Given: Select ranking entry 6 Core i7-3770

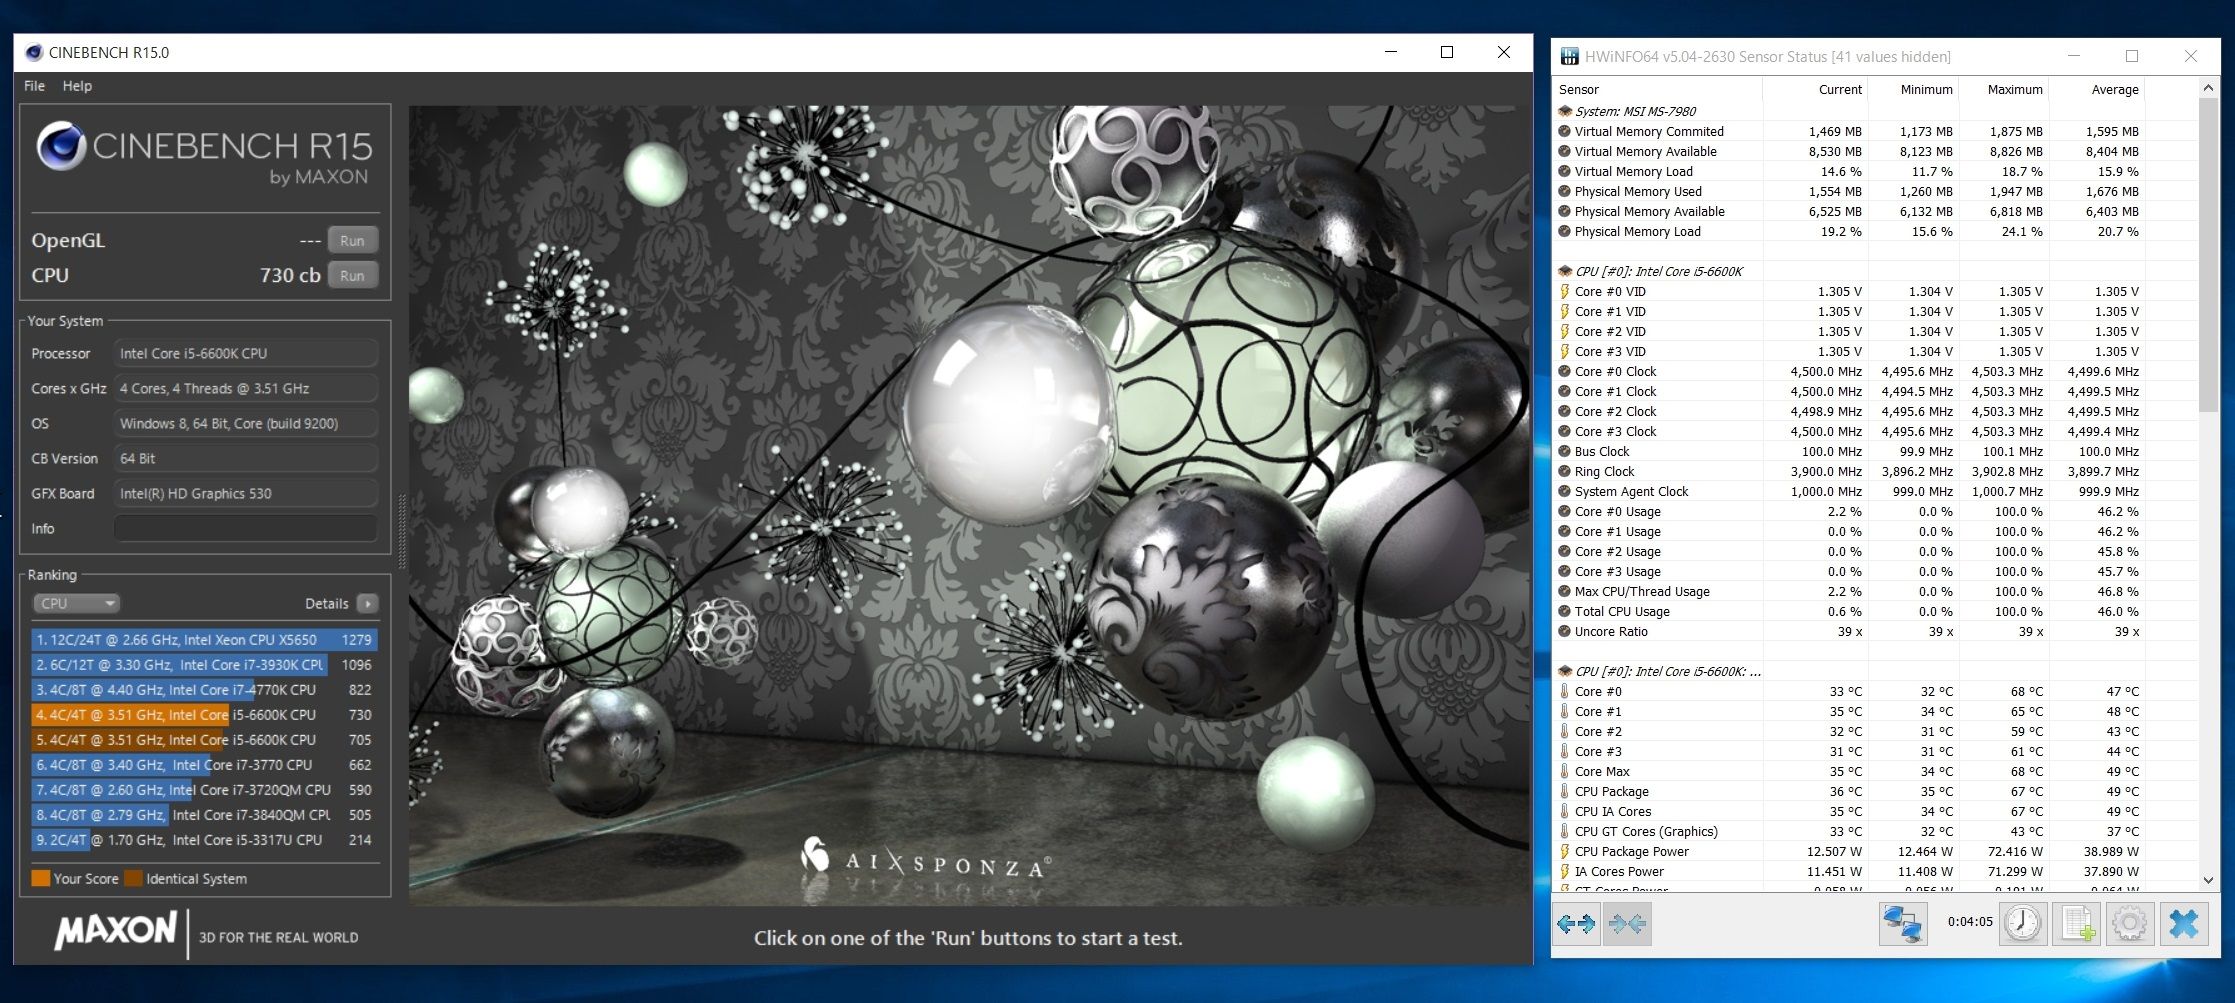Looking at the screenshot, I should pyautogui.click(x=204, y=765).
